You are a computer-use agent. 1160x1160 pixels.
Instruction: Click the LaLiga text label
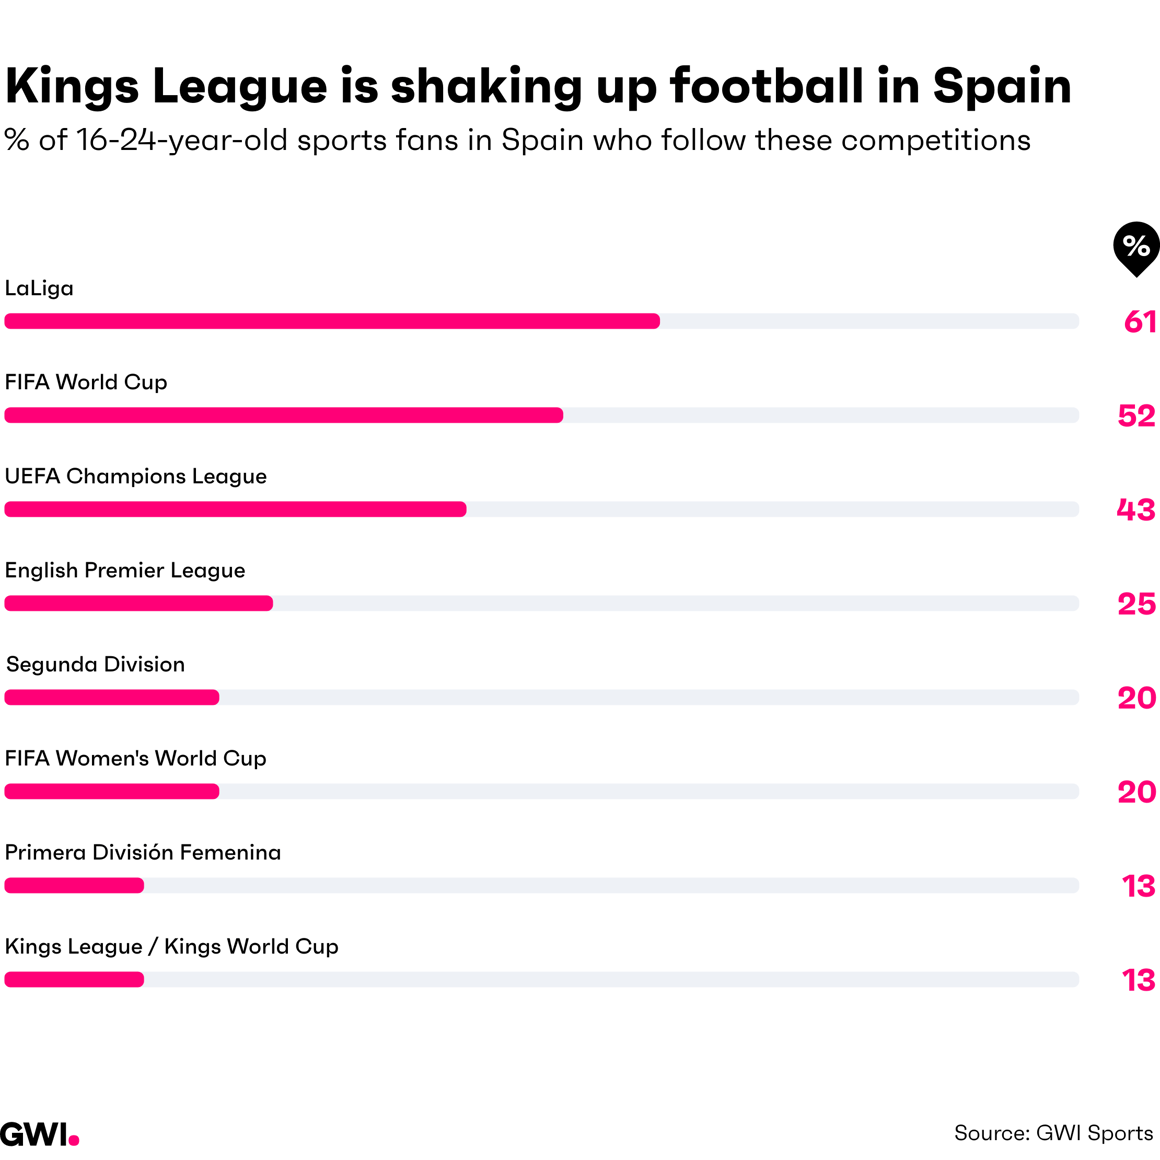point(39,288)
